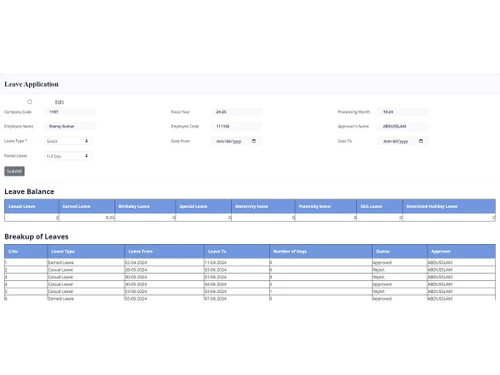Click the Leave Application heading
The width and height of the screenshot is (500, 375).
[x=31, y=84]
